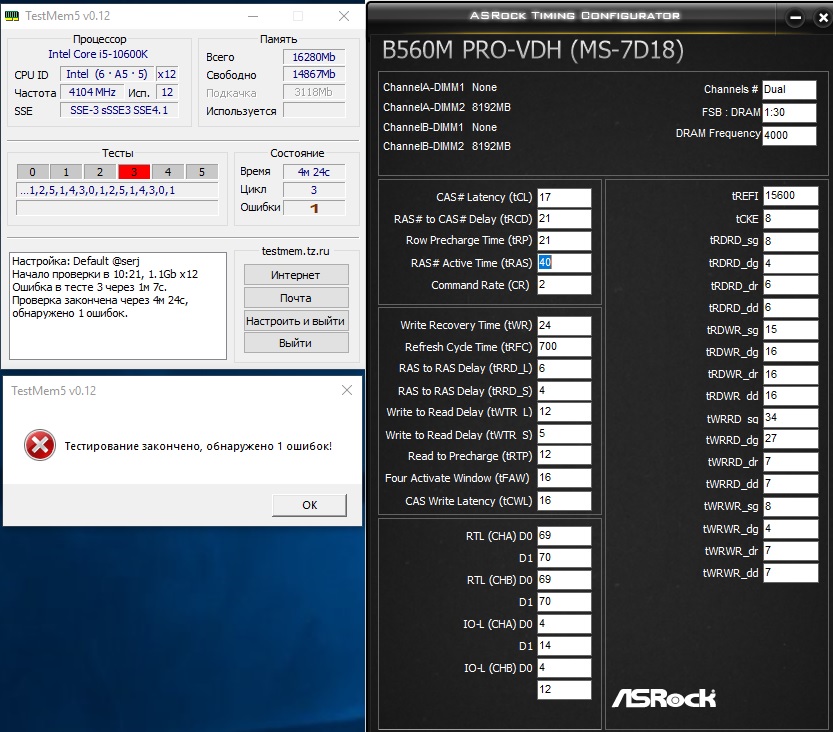Click the Свободно free memory value

pyautogui.click(x=314, y=75)
